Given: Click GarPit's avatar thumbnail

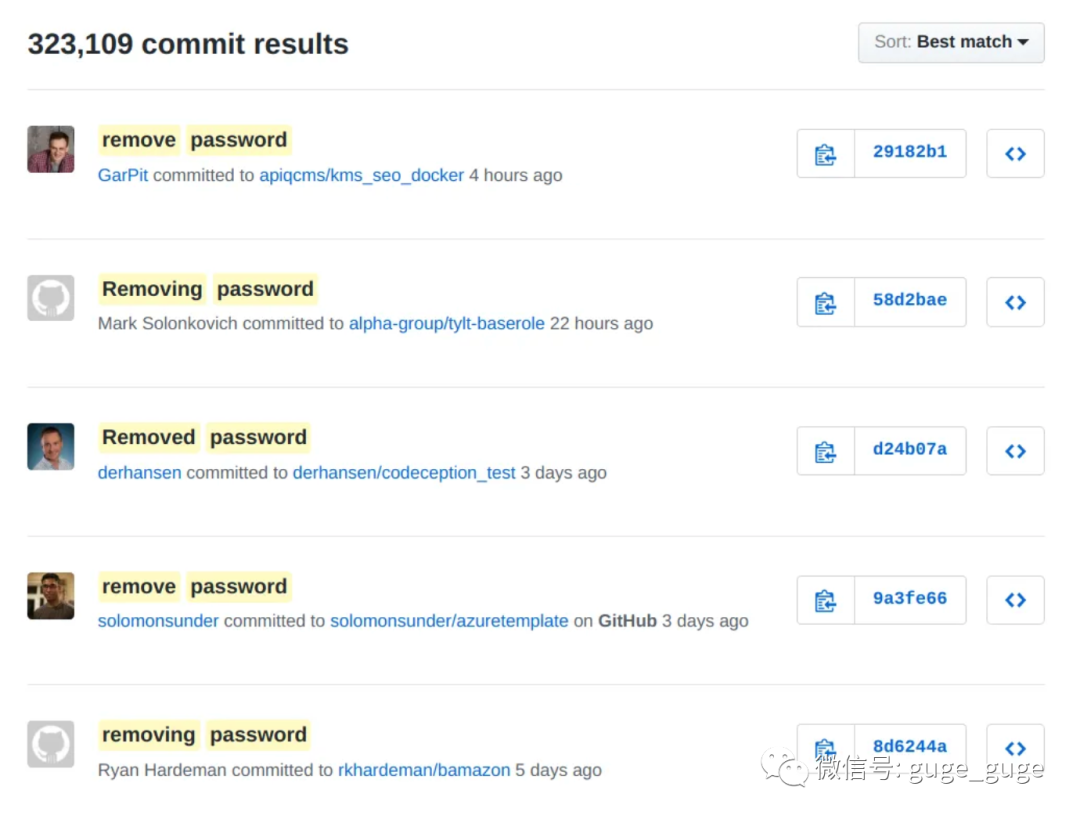Looking at the screenshot, I should click(51, 149).
